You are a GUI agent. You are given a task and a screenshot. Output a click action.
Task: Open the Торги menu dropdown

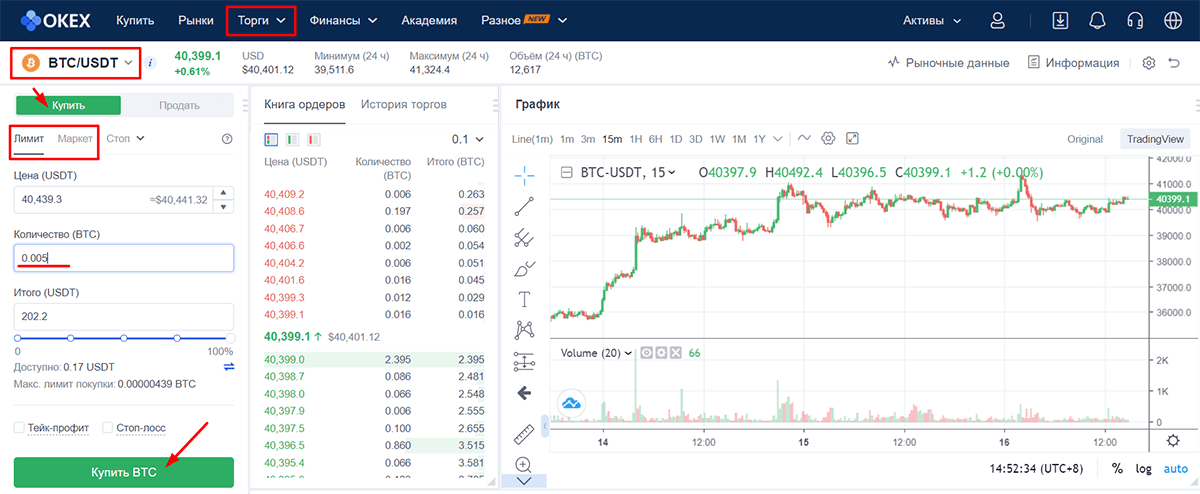(261, 20)
